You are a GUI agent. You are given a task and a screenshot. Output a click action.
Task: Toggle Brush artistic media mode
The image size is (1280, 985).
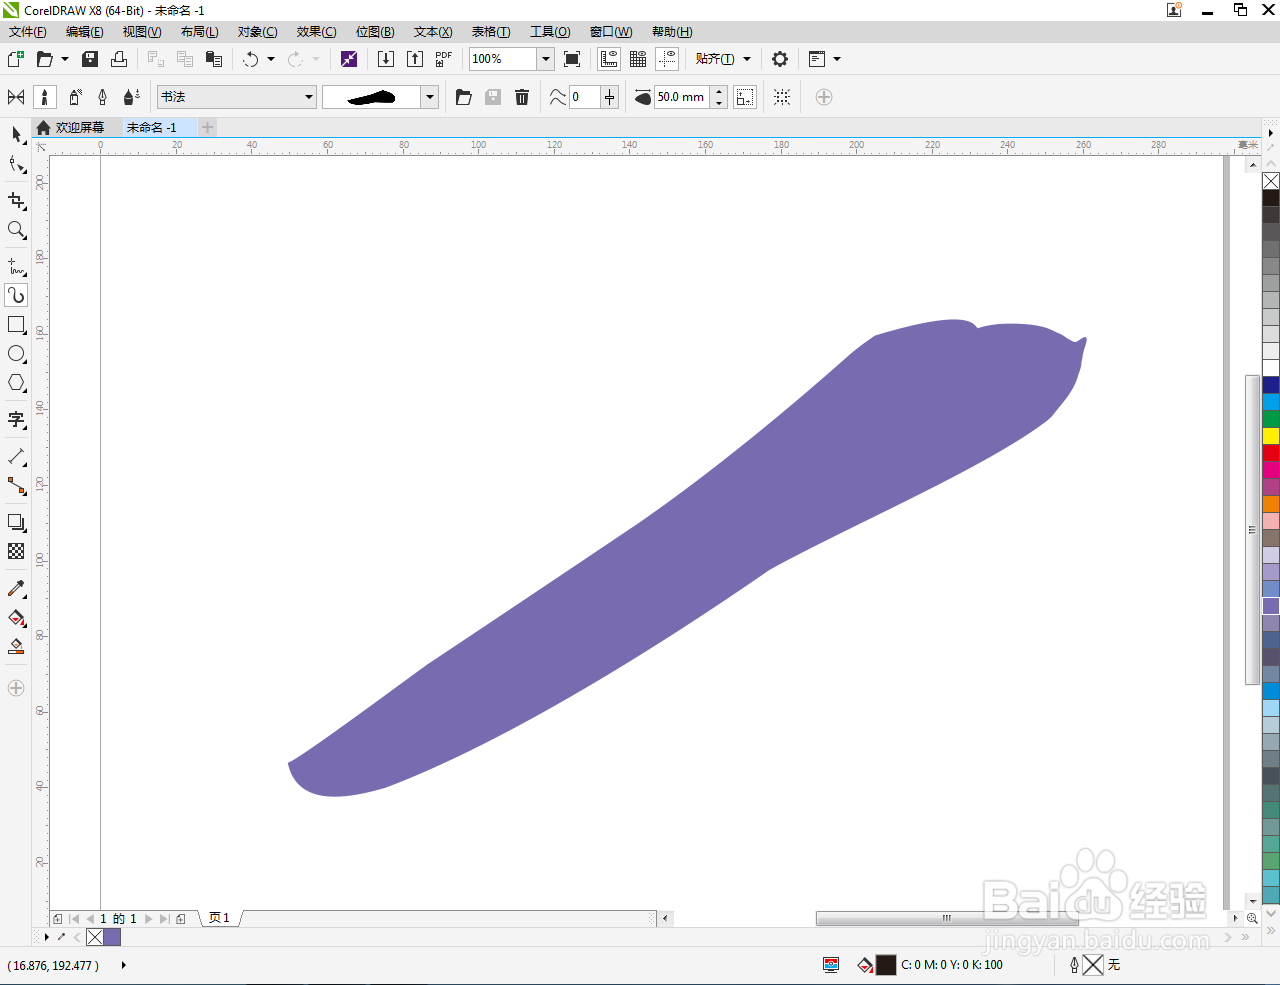45,97
